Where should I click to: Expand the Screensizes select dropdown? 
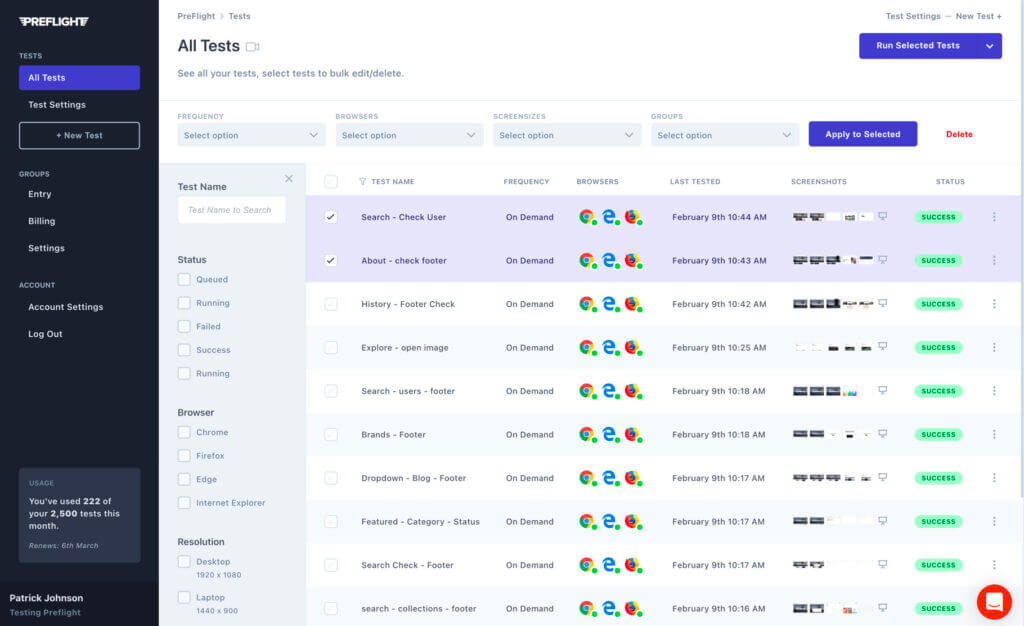click(x=566, y=135)
